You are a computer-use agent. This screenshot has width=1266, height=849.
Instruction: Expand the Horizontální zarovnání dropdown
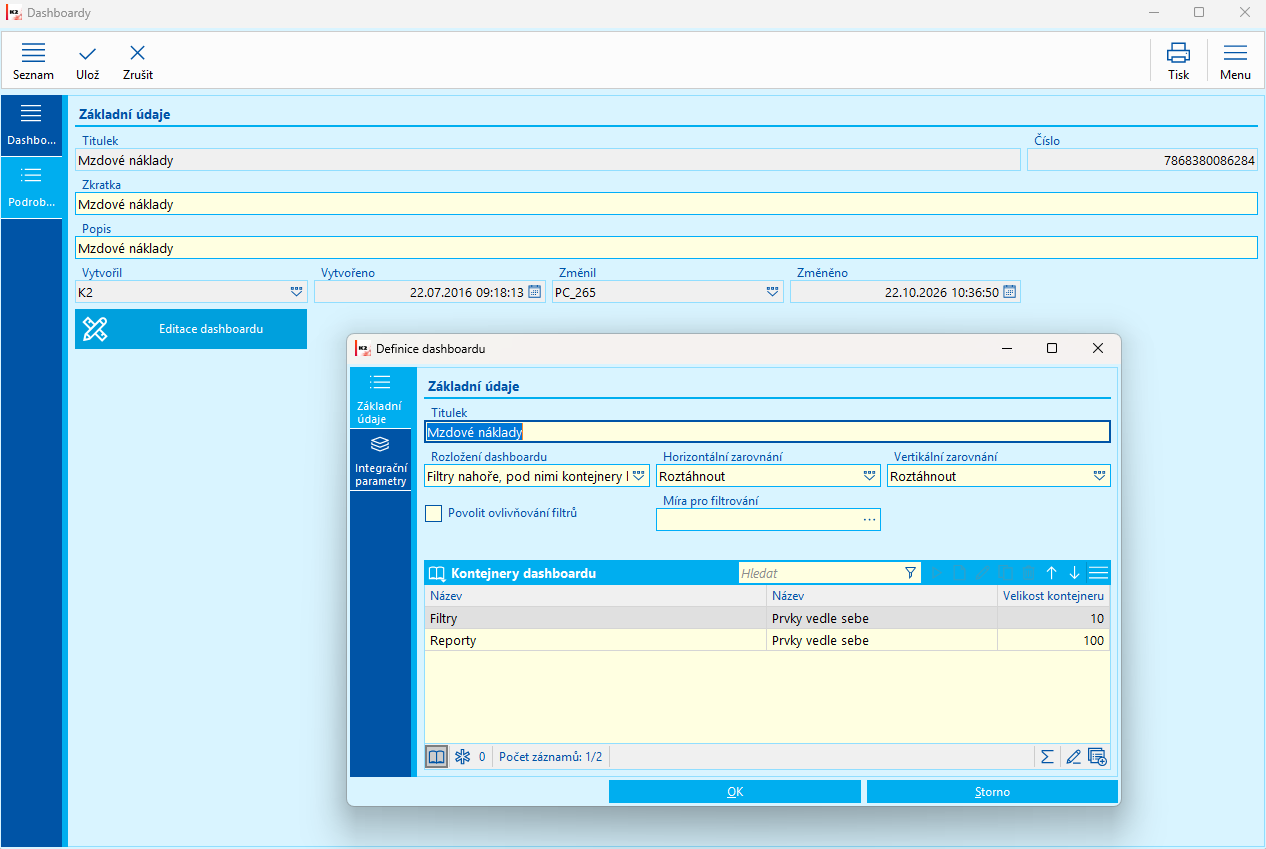pyautogui.click(x=870, y=476)
